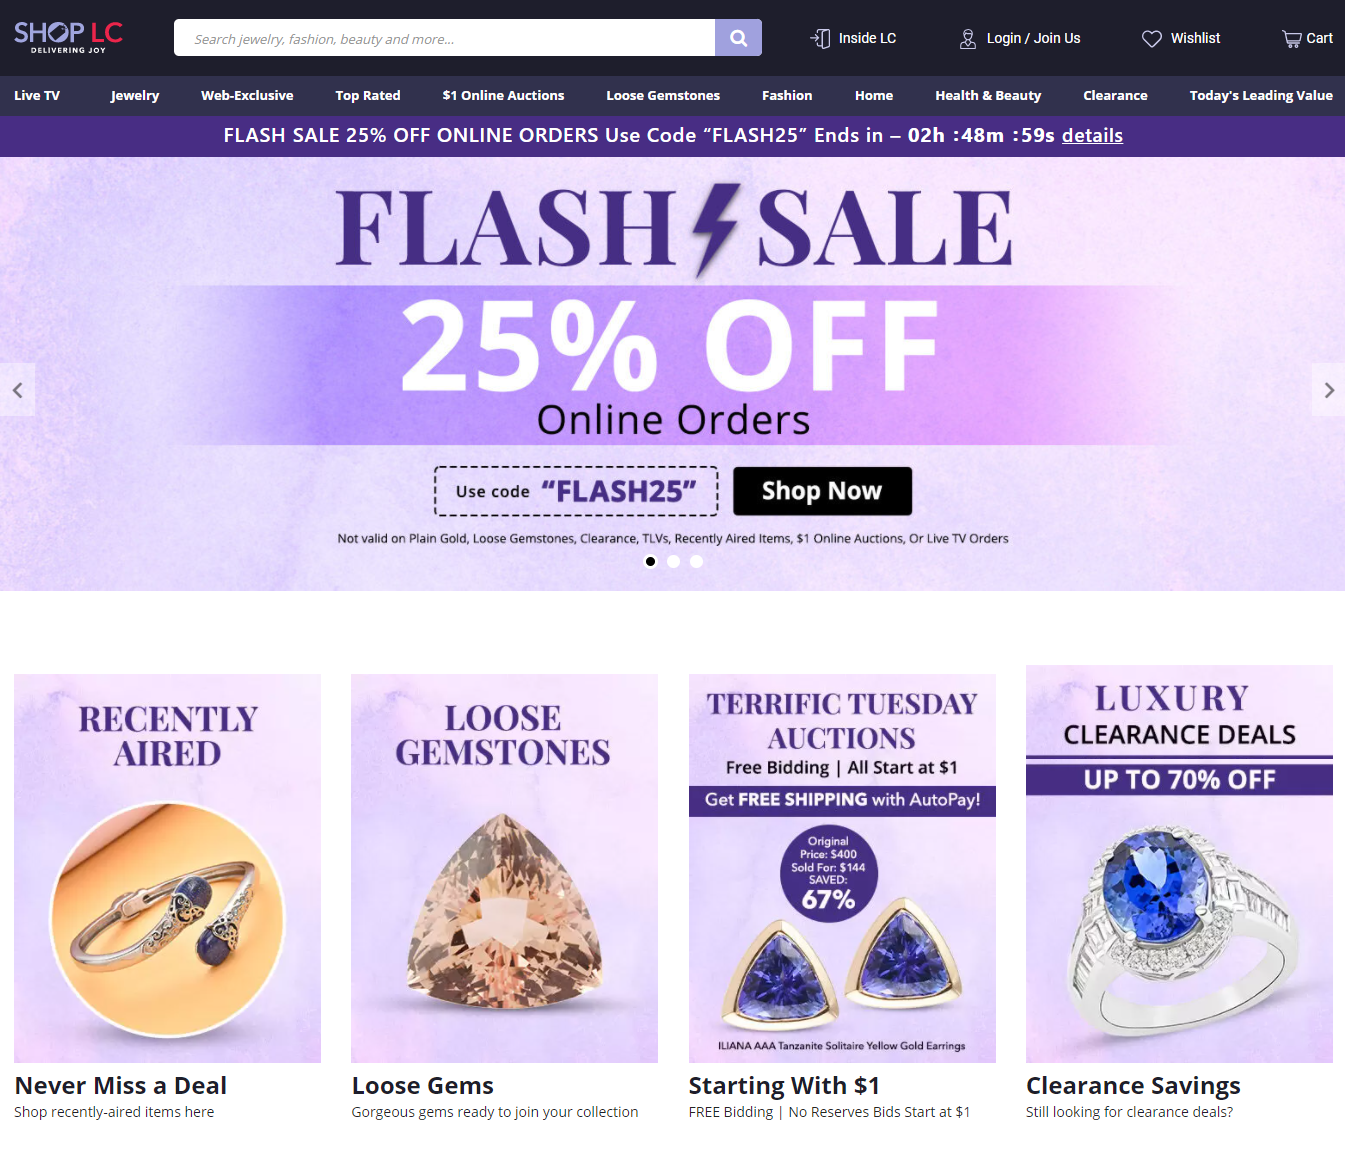The width and height of the screenshot is (1345, 1161).
Task: Click the magnifier search button
Action: click(738, 38)
